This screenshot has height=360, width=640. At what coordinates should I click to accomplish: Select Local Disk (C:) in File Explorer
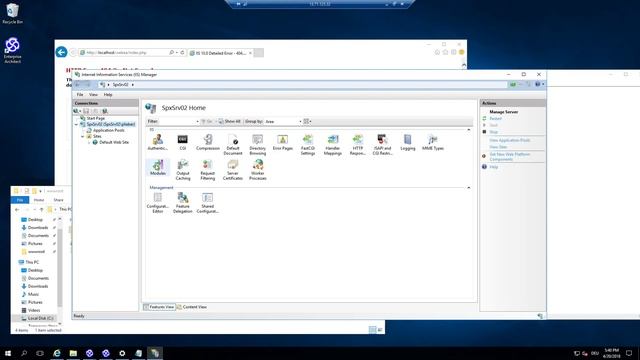coord(40,318)
